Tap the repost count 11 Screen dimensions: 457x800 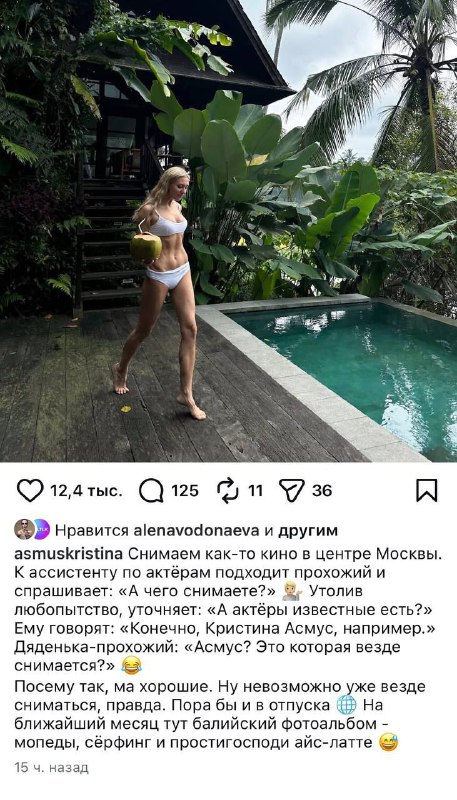point(255,491)
